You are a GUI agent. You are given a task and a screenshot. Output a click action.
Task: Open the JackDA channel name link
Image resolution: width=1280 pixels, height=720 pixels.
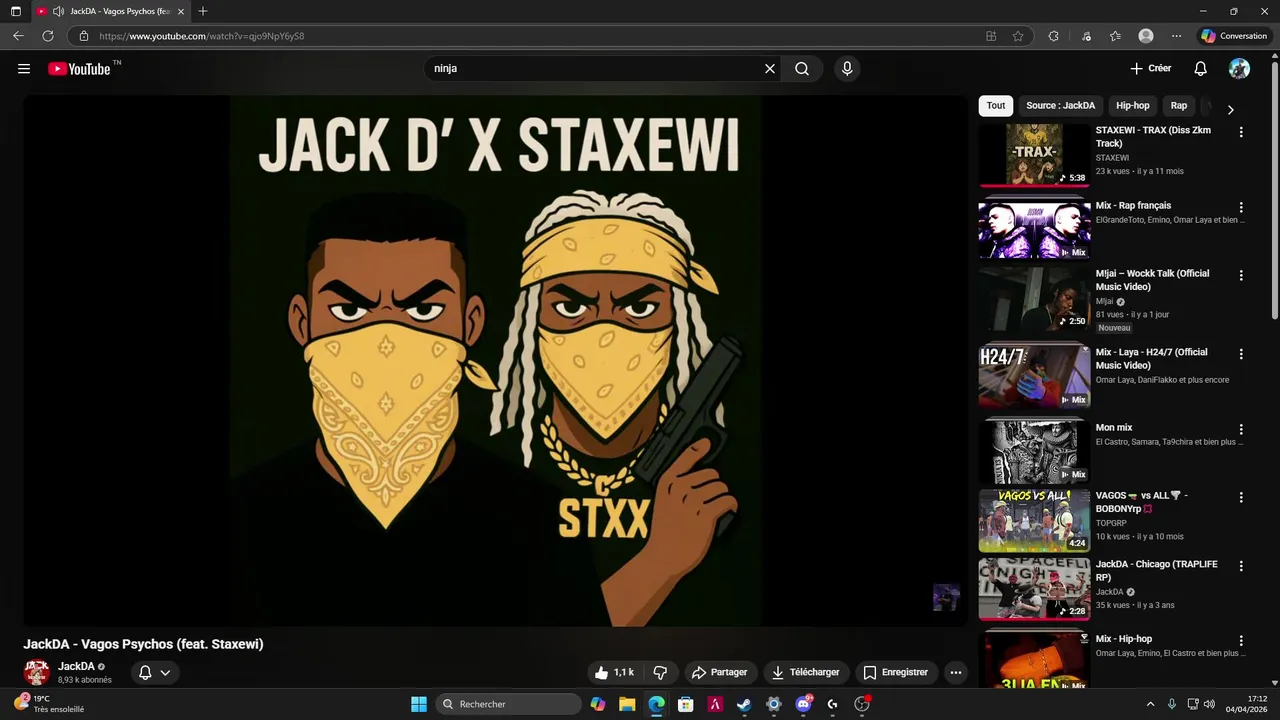(x=76, y=666)
